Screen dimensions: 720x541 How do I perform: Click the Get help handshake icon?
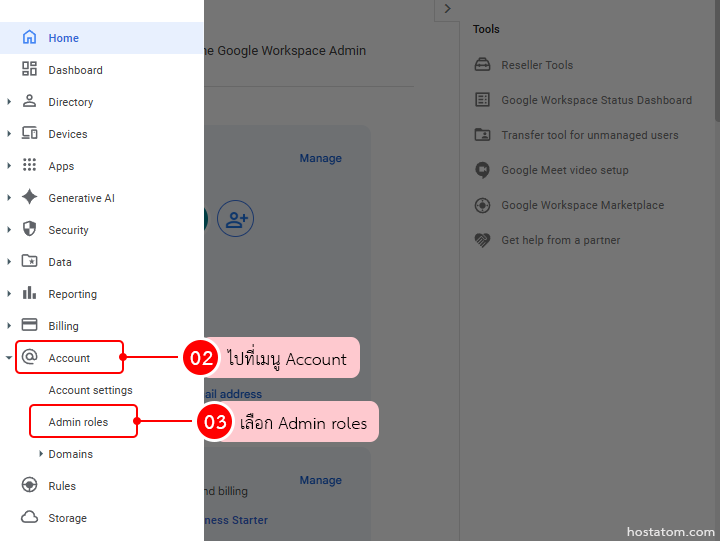coord(482,240)
